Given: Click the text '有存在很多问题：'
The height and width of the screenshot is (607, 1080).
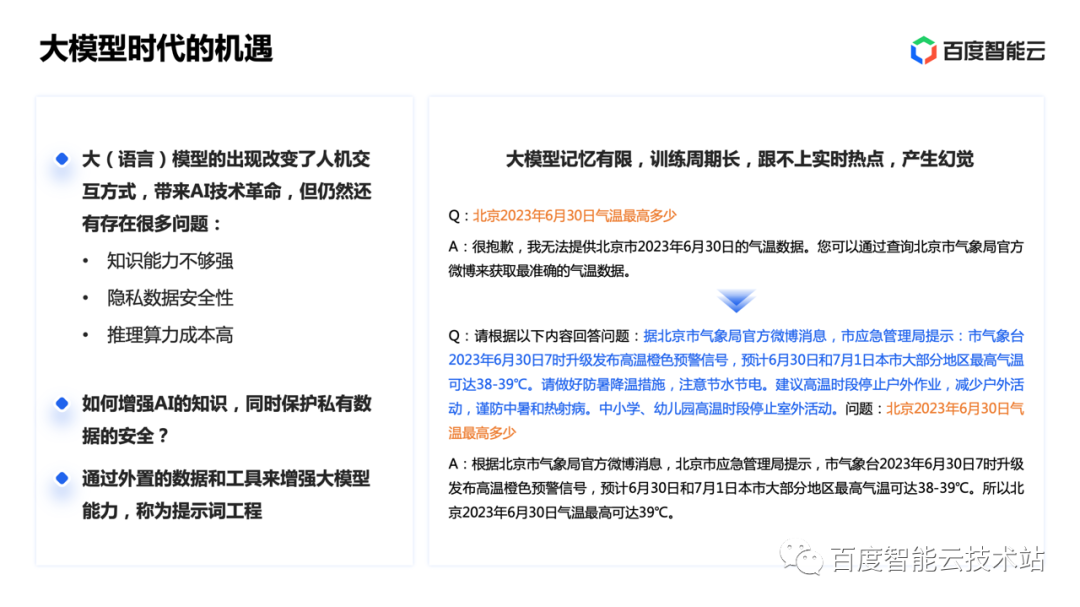Looking at the screenshot, I should (x=153, y=224).
